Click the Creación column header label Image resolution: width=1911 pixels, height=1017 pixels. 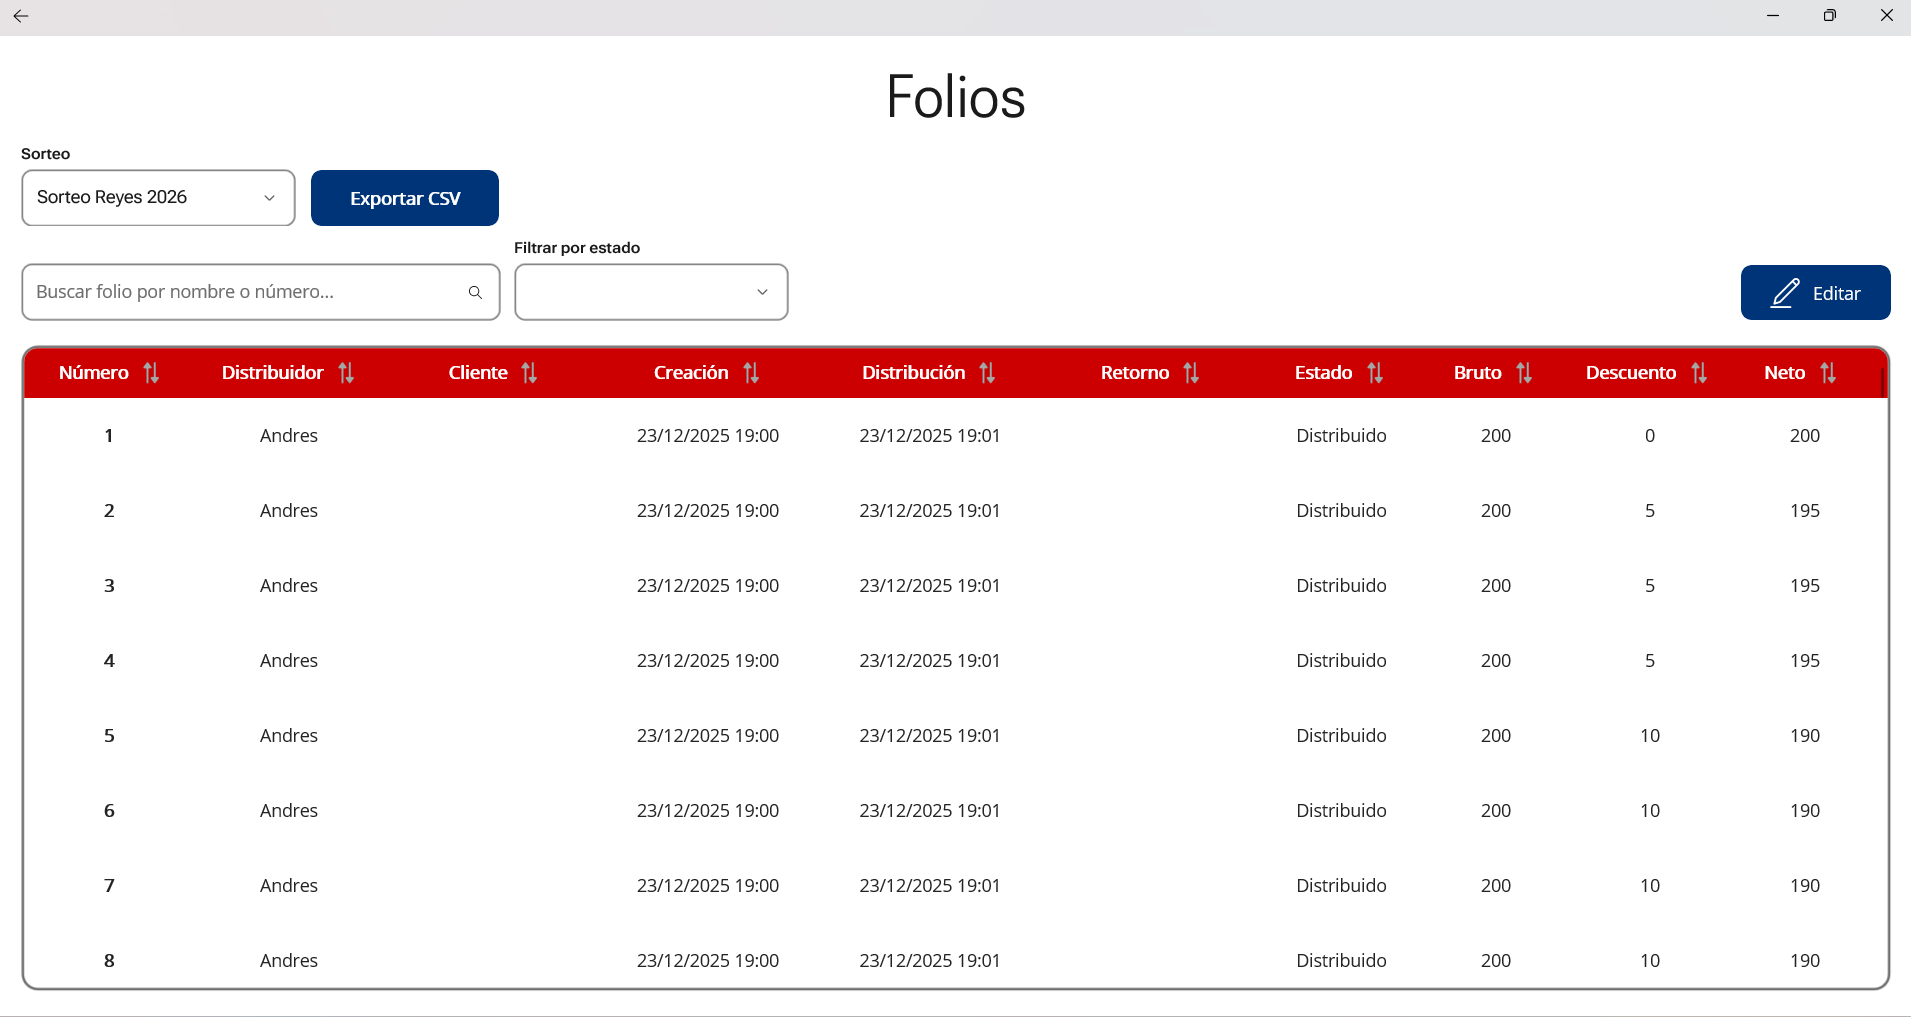click(x=691, y=373)
